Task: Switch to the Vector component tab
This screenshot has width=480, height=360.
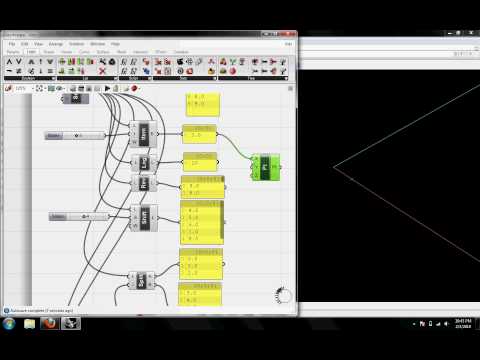Action: pyautogui.click(x=66, y=52)
